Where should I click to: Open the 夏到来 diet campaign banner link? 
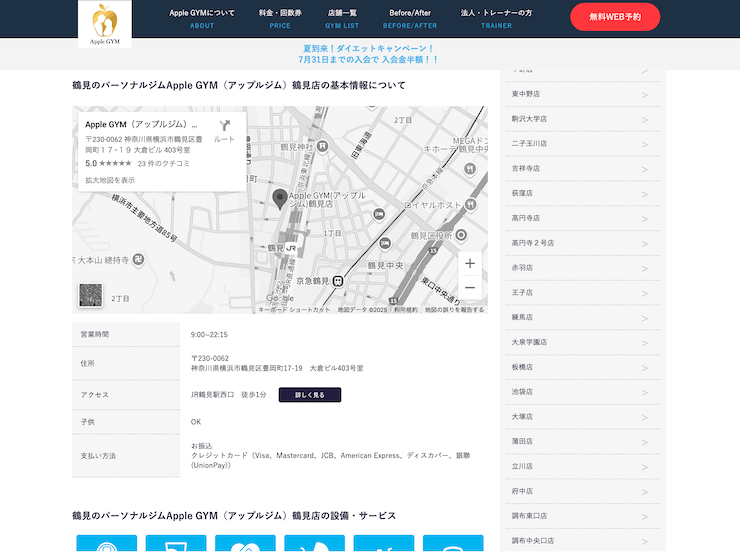[x=368, y=54]
